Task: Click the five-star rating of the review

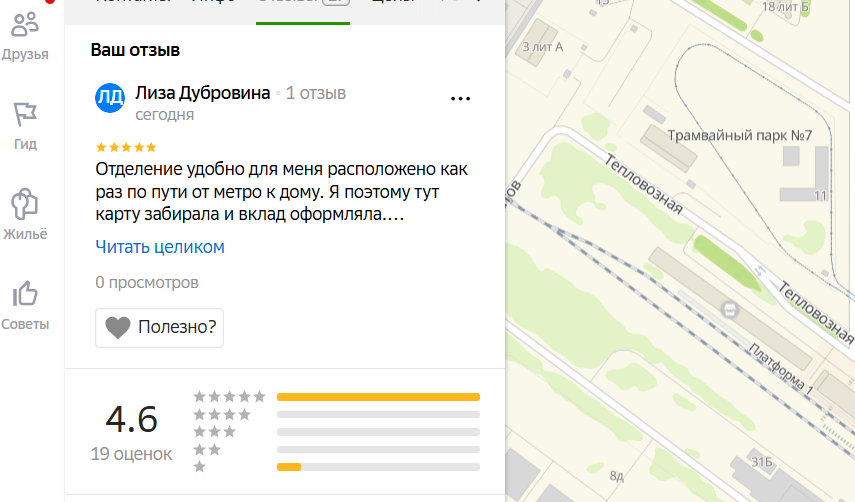Action: click(x=126, y=147)
